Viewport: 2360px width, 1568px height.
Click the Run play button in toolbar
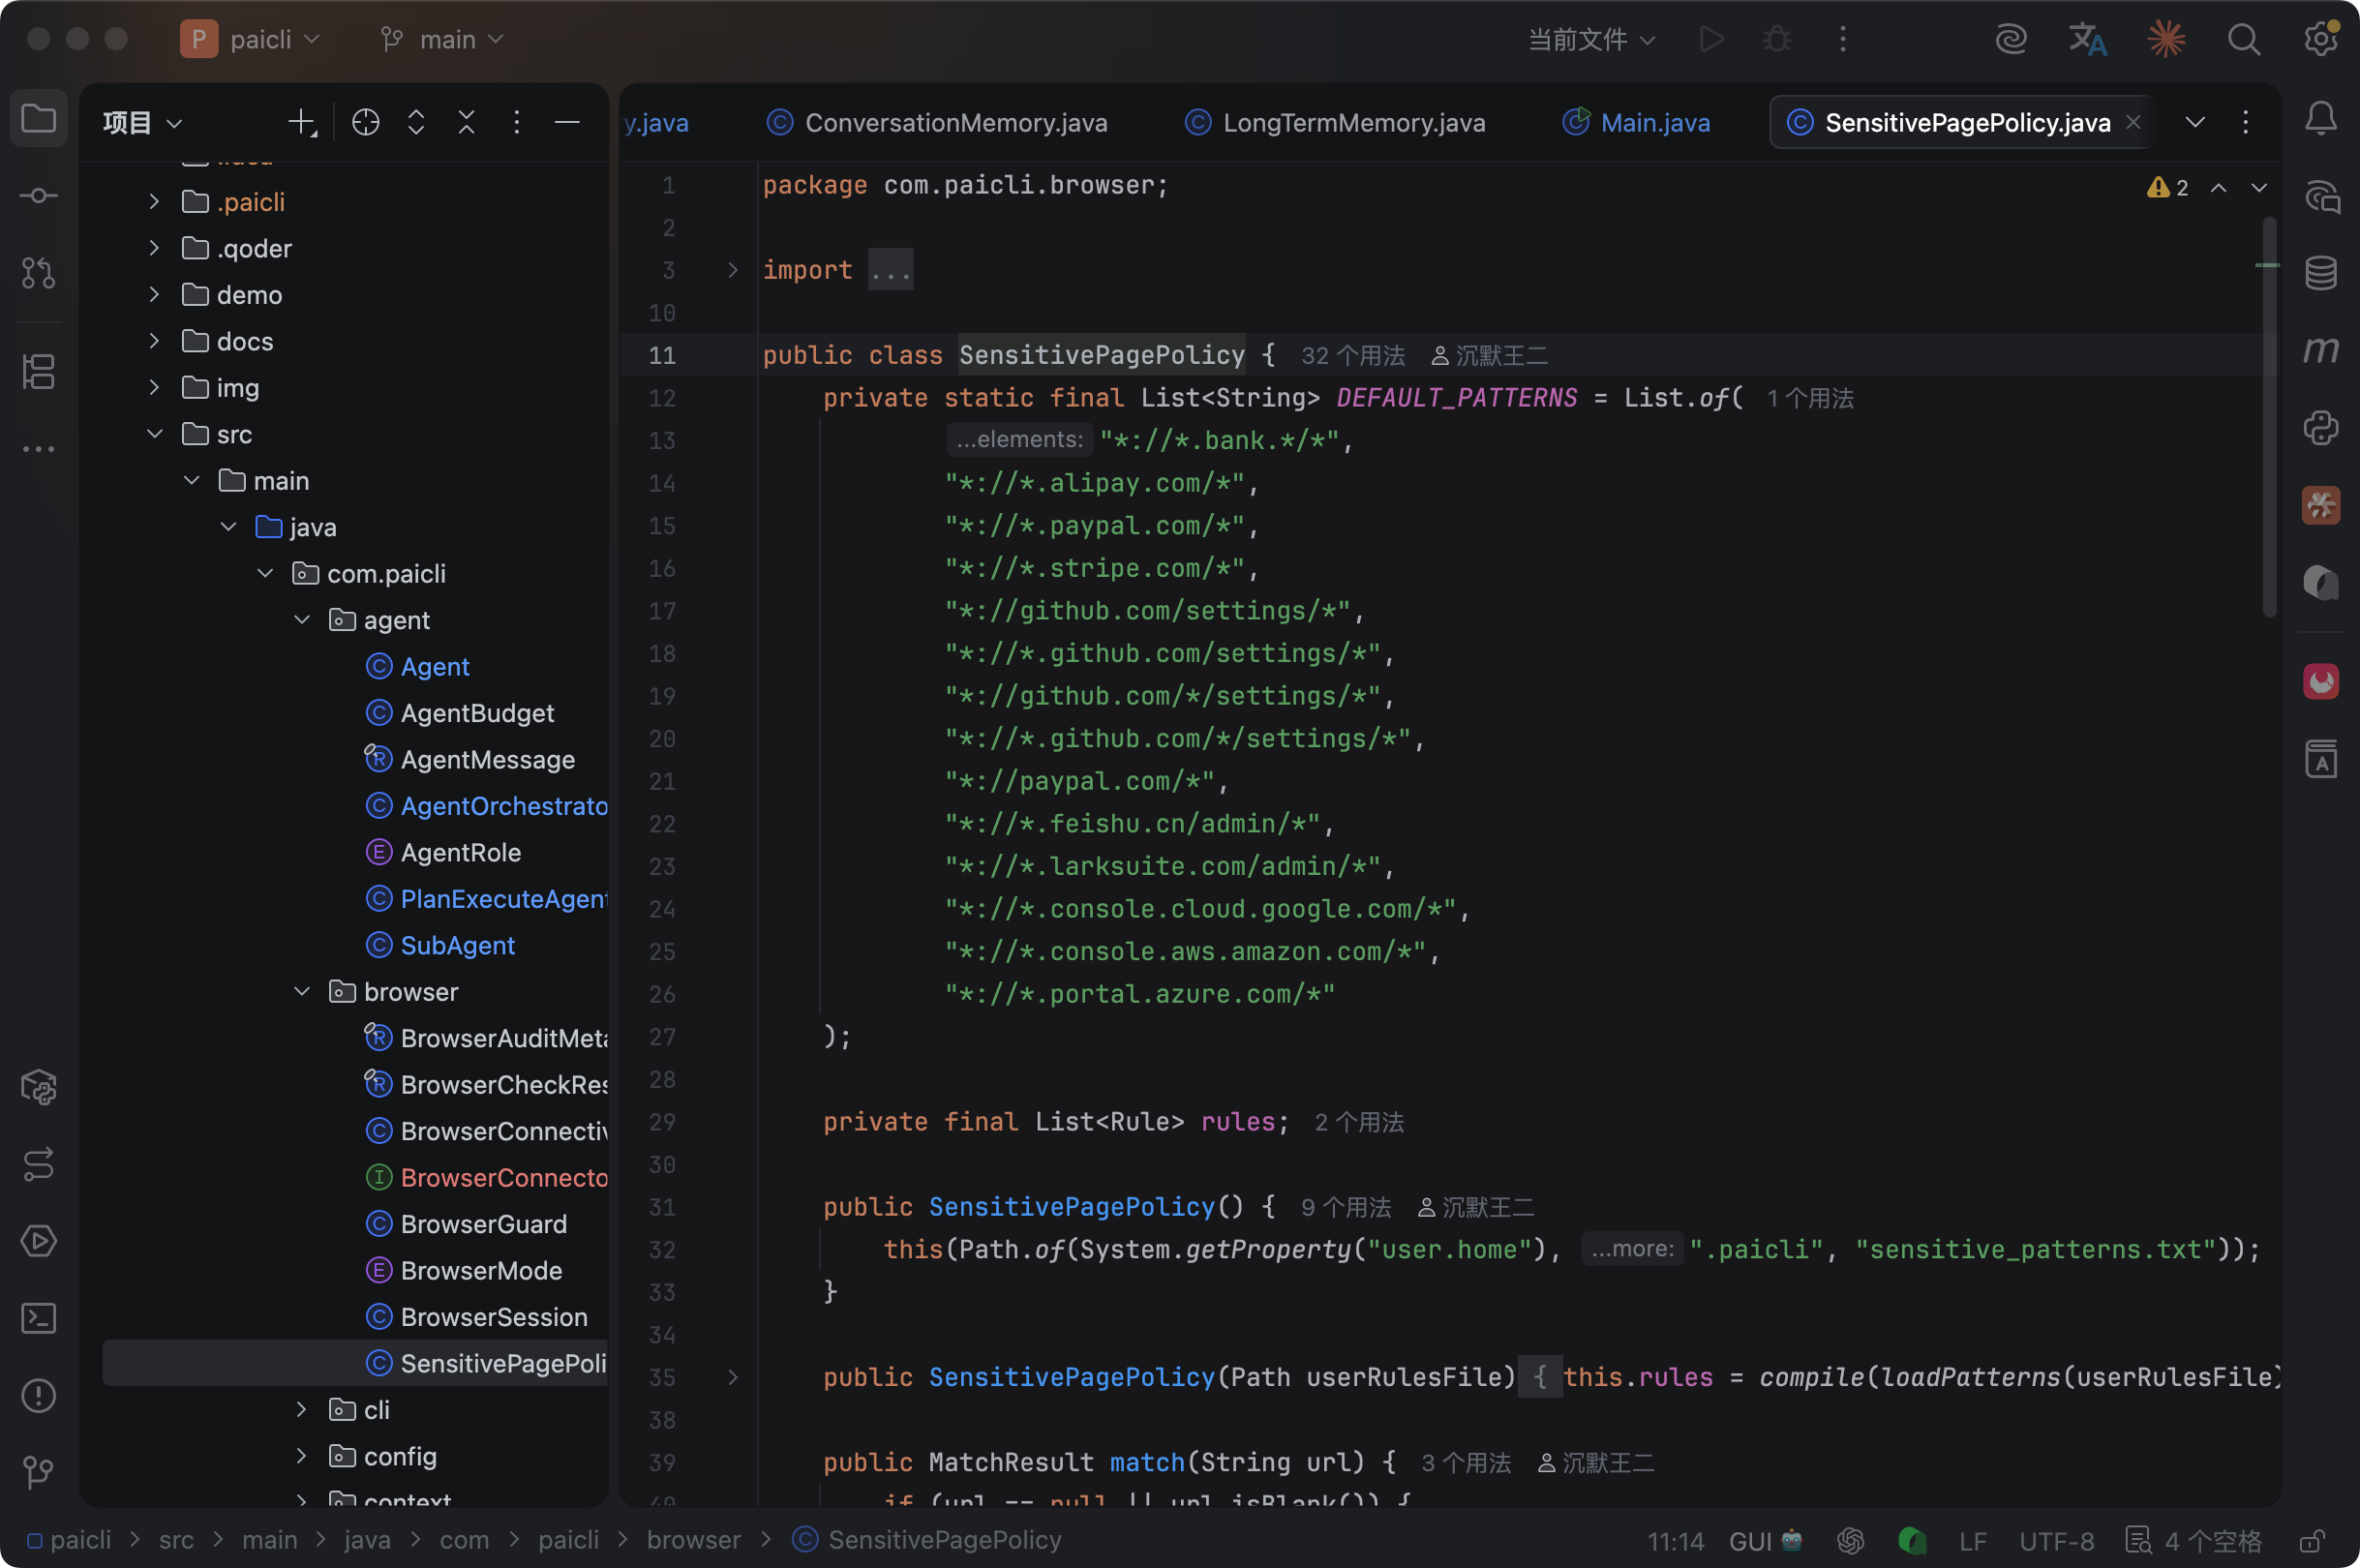tap(1711, 39)
